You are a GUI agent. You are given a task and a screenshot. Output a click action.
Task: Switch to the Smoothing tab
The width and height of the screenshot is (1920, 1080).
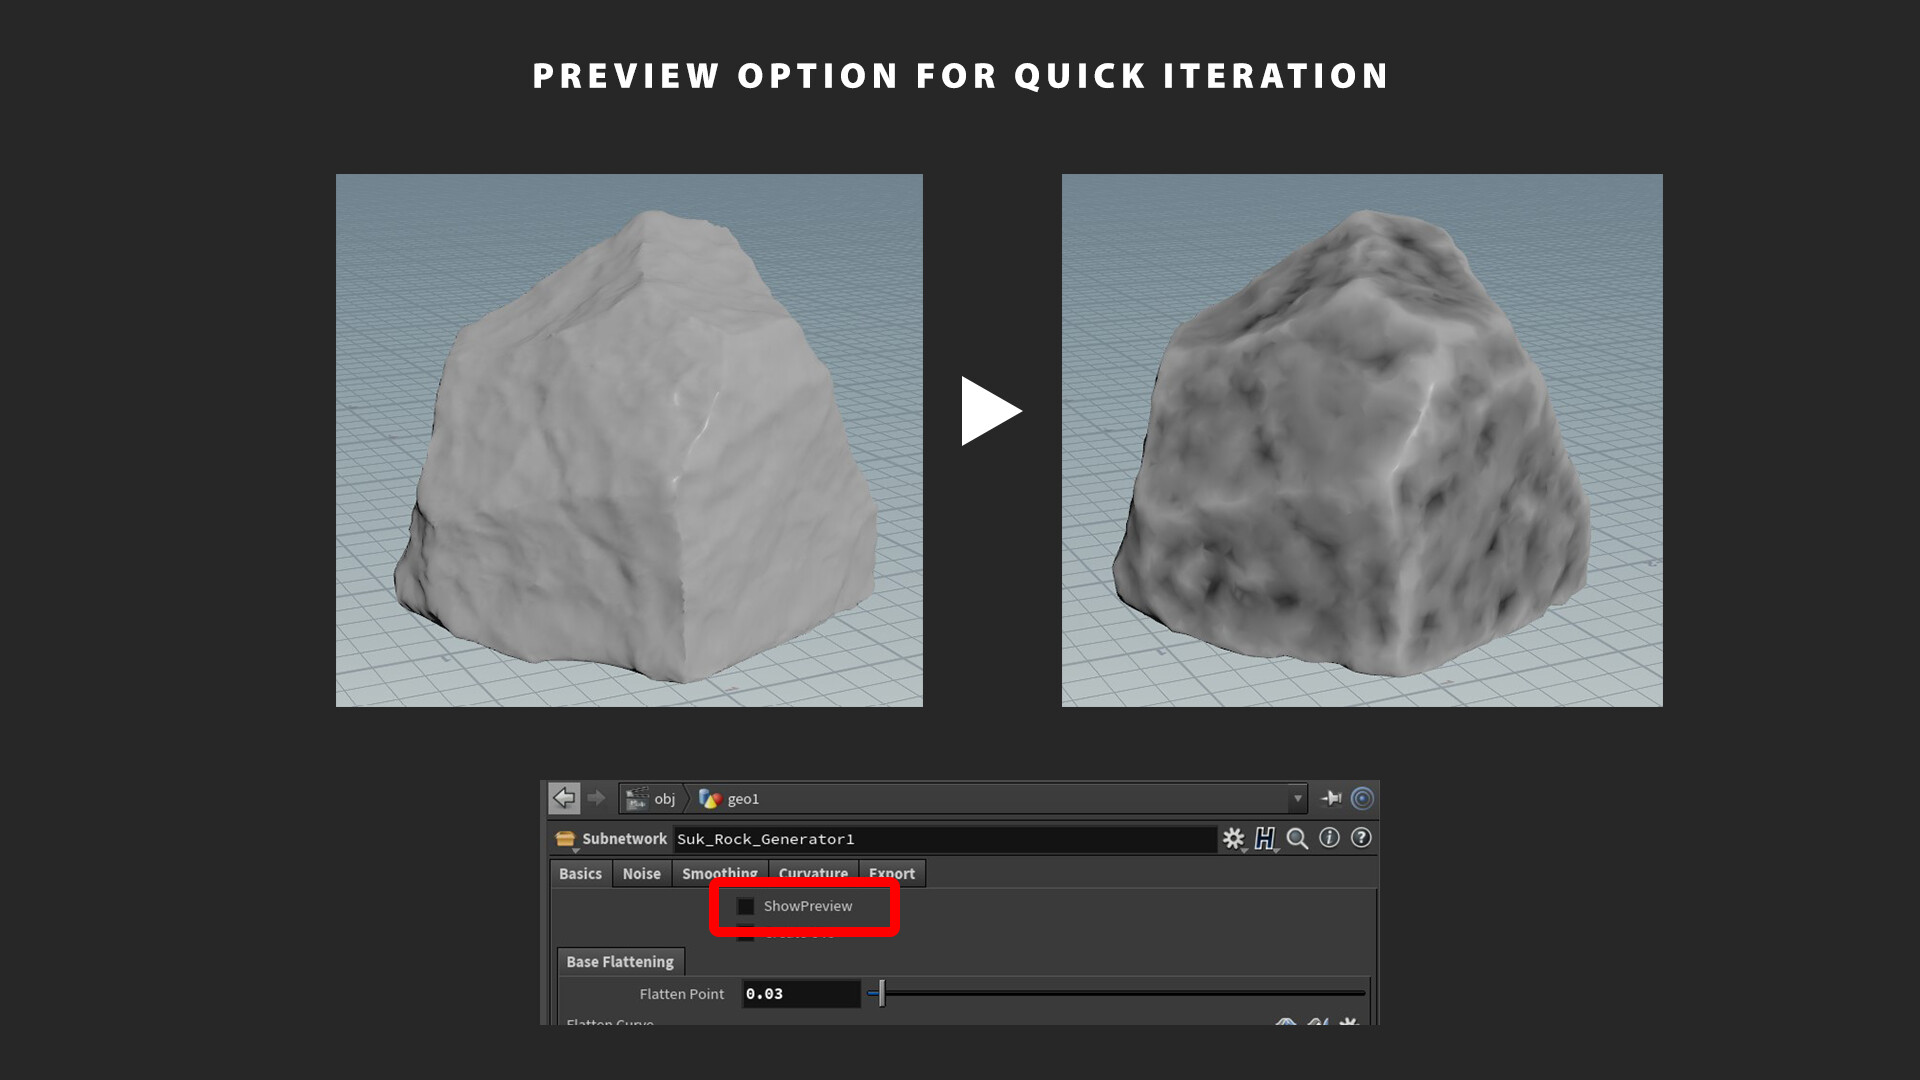720,874
